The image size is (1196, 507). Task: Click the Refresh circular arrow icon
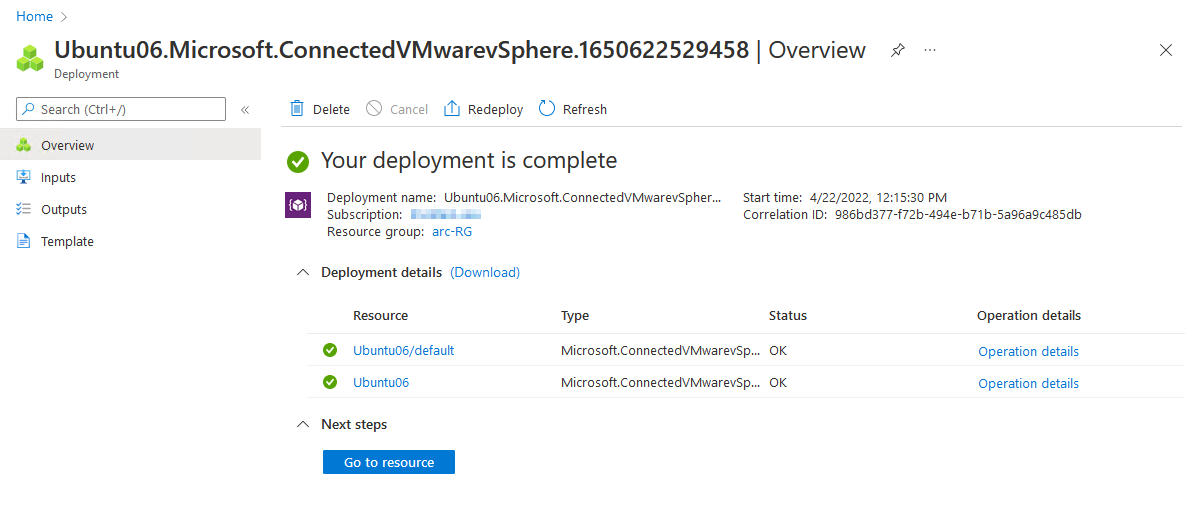click(x=546, y=108)
